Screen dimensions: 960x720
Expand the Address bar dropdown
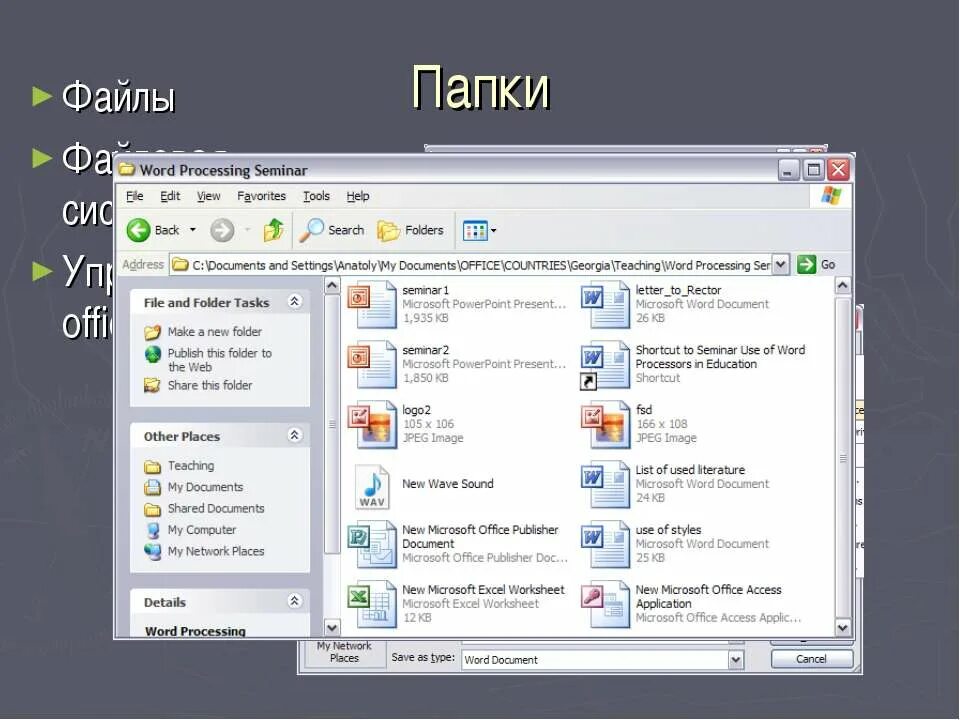[781, 264]
